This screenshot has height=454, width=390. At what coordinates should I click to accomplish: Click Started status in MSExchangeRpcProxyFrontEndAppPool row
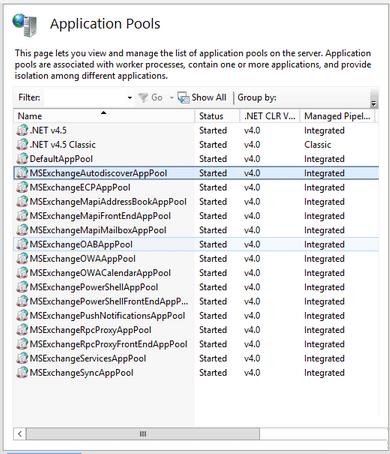tap(213, 344)
